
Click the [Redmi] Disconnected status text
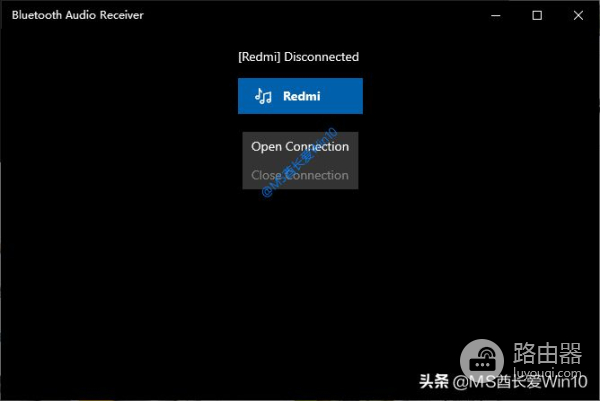(298, 57)
